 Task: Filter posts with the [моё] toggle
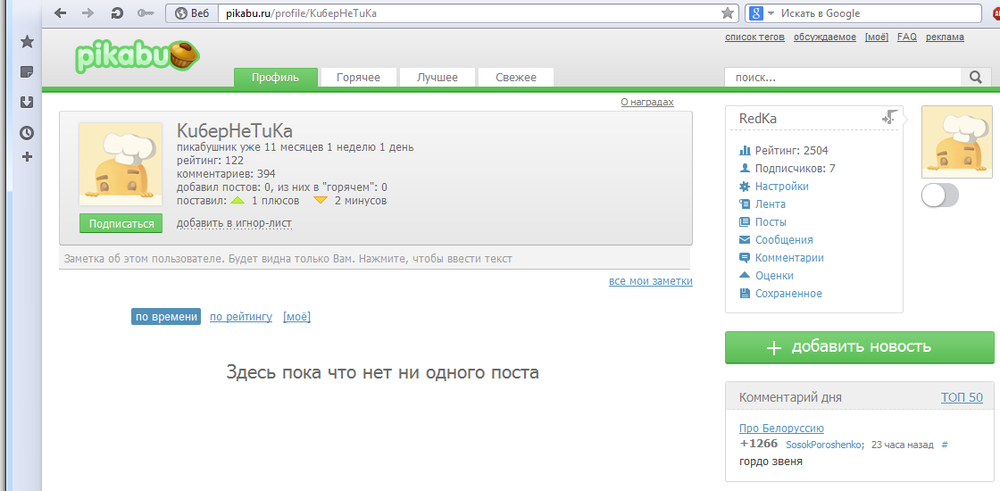pos(297,317)
